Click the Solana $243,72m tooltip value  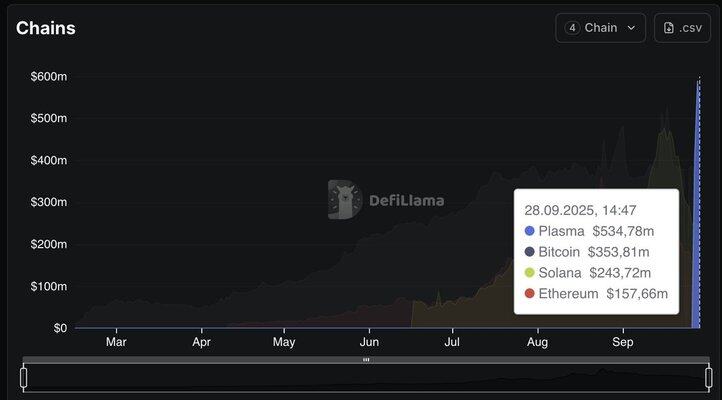click(x=620, y=272)
